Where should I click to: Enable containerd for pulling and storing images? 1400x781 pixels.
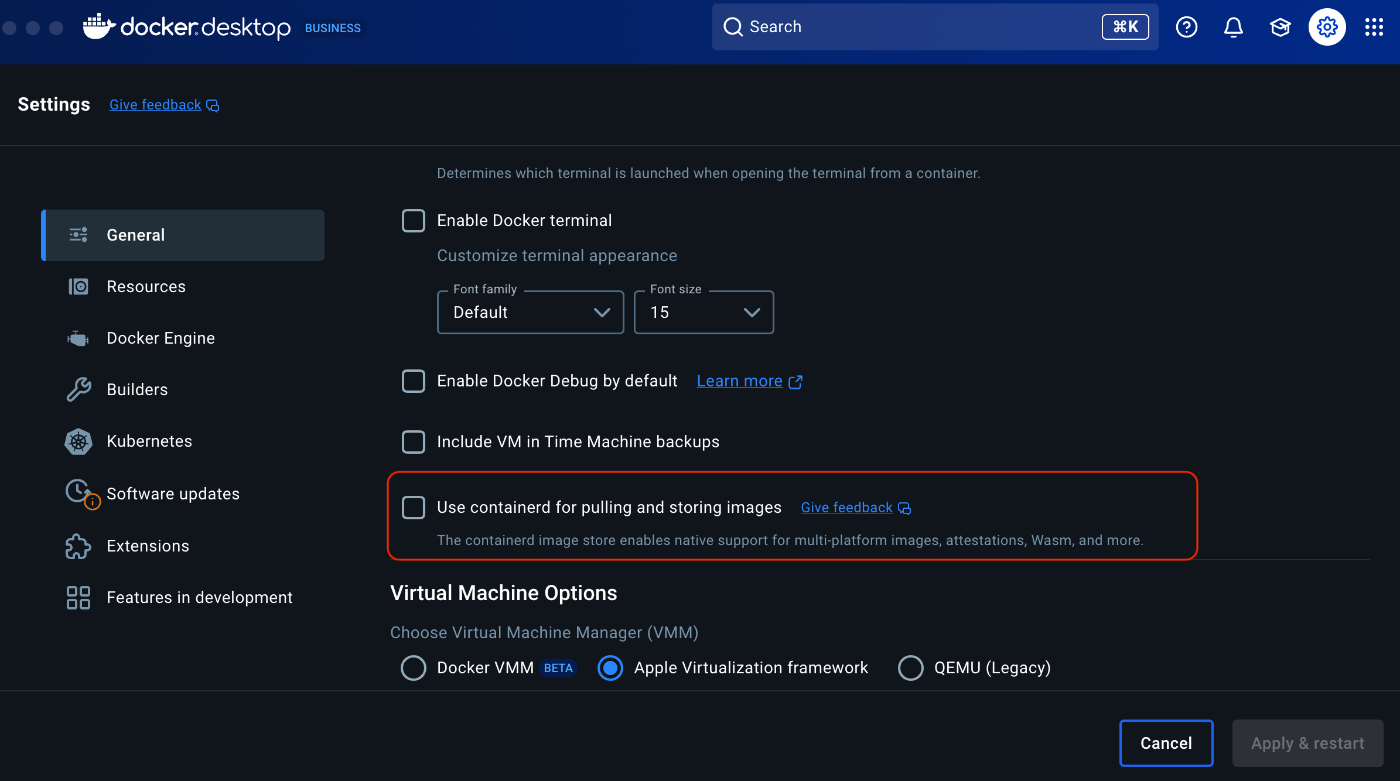coord(413,507)
